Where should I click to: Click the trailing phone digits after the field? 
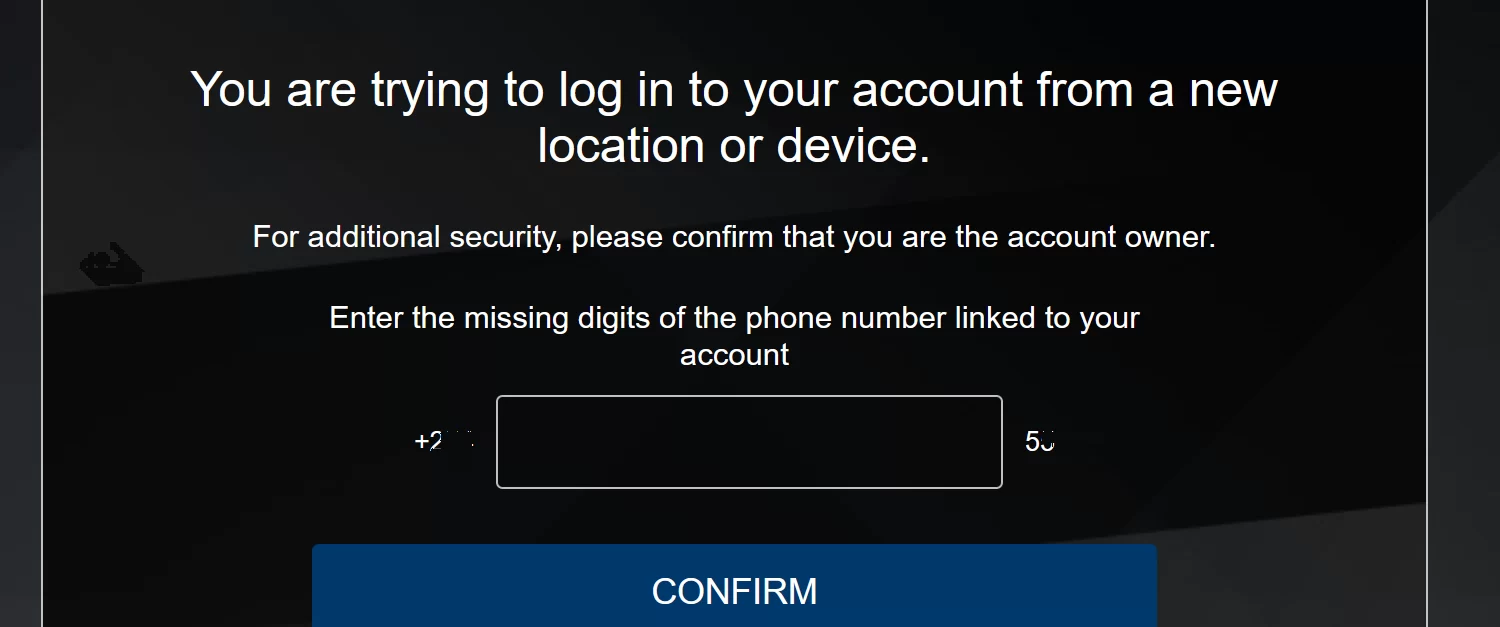(x=1041, y=441)
